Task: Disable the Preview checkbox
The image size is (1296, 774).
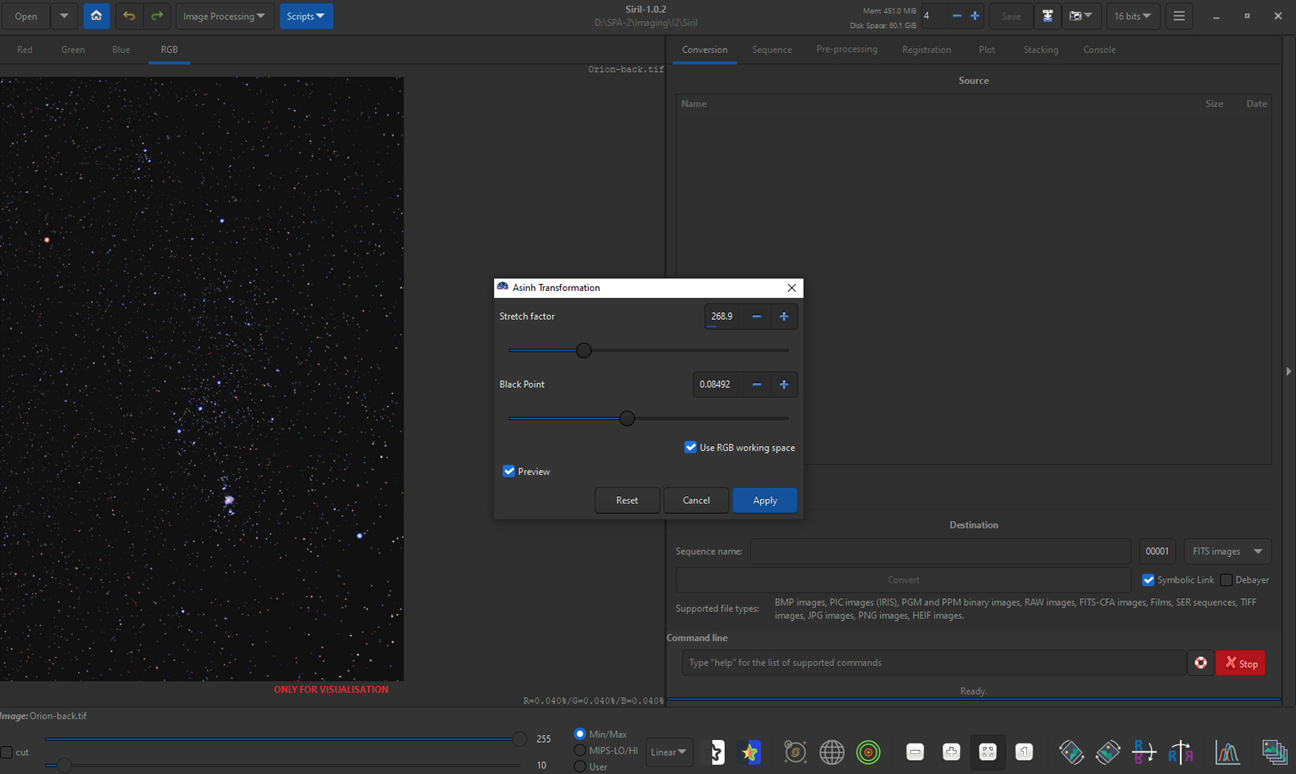Action: (509, 471)
